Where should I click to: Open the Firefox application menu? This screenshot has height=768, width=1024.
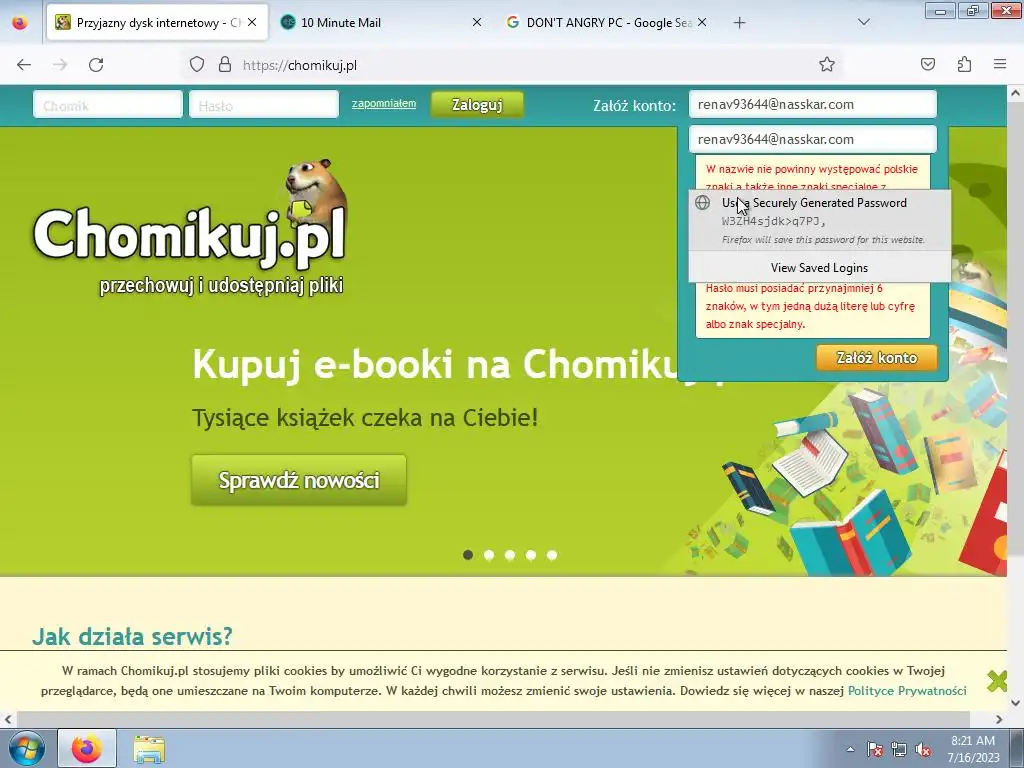[1000, 65]
